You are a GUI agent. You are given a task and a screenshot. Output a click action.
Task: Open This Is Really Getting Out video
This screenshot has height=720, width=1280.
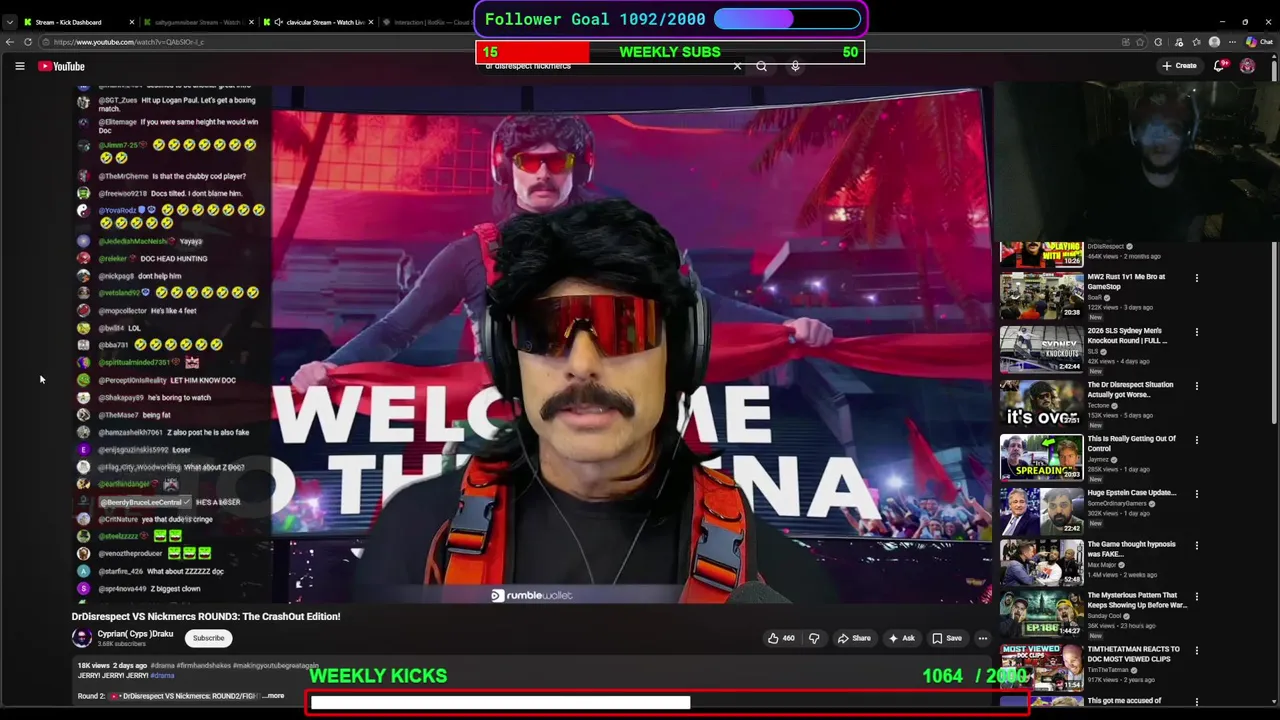pos(1041,457)
